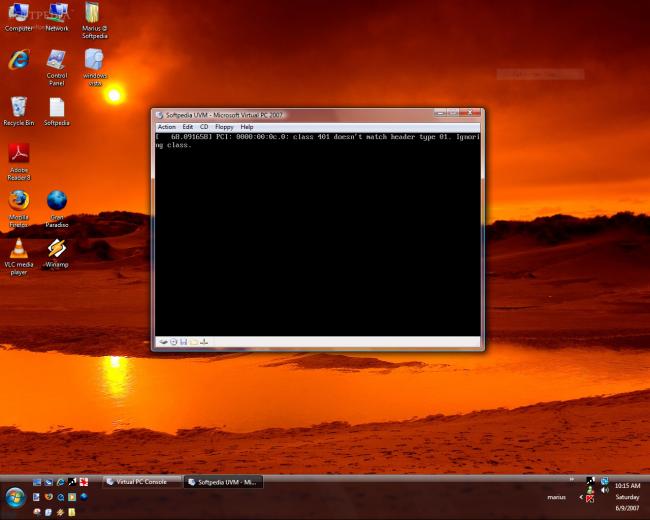Launch Gran Paradiso globe from Quick Launch
This screenshot has width=650, height=520.
click(x=84, y=497)
